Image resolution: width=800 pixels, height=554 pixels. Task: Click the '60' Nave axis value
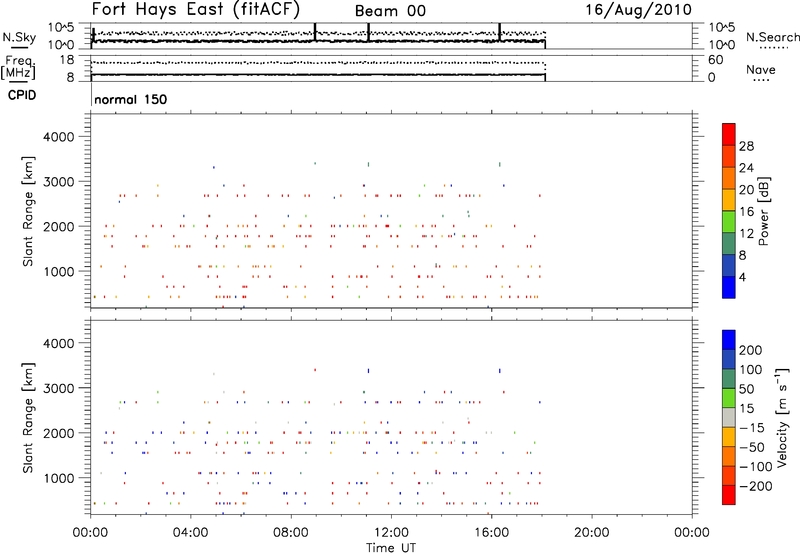[715, 60]
